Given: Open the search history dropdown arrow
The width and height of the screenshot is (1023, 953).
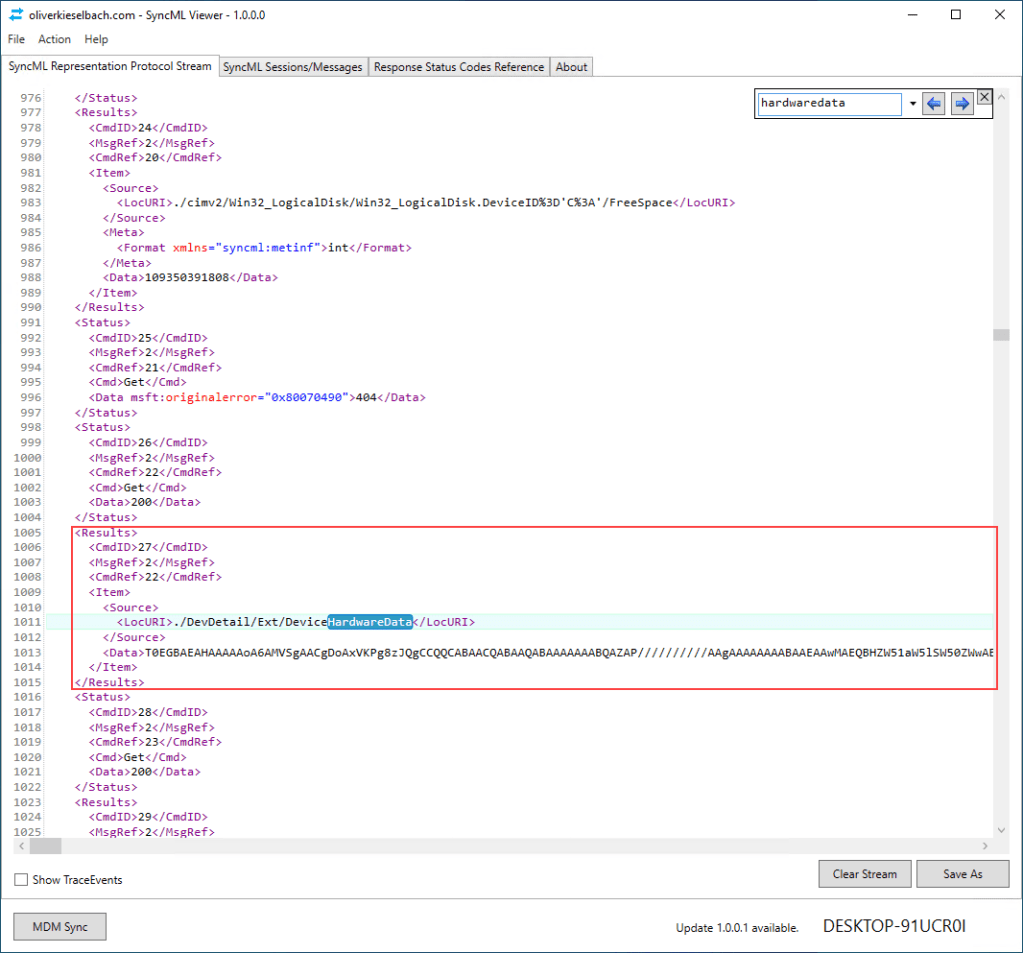Looking at the screenshot, I should click(x=913, y=103).
